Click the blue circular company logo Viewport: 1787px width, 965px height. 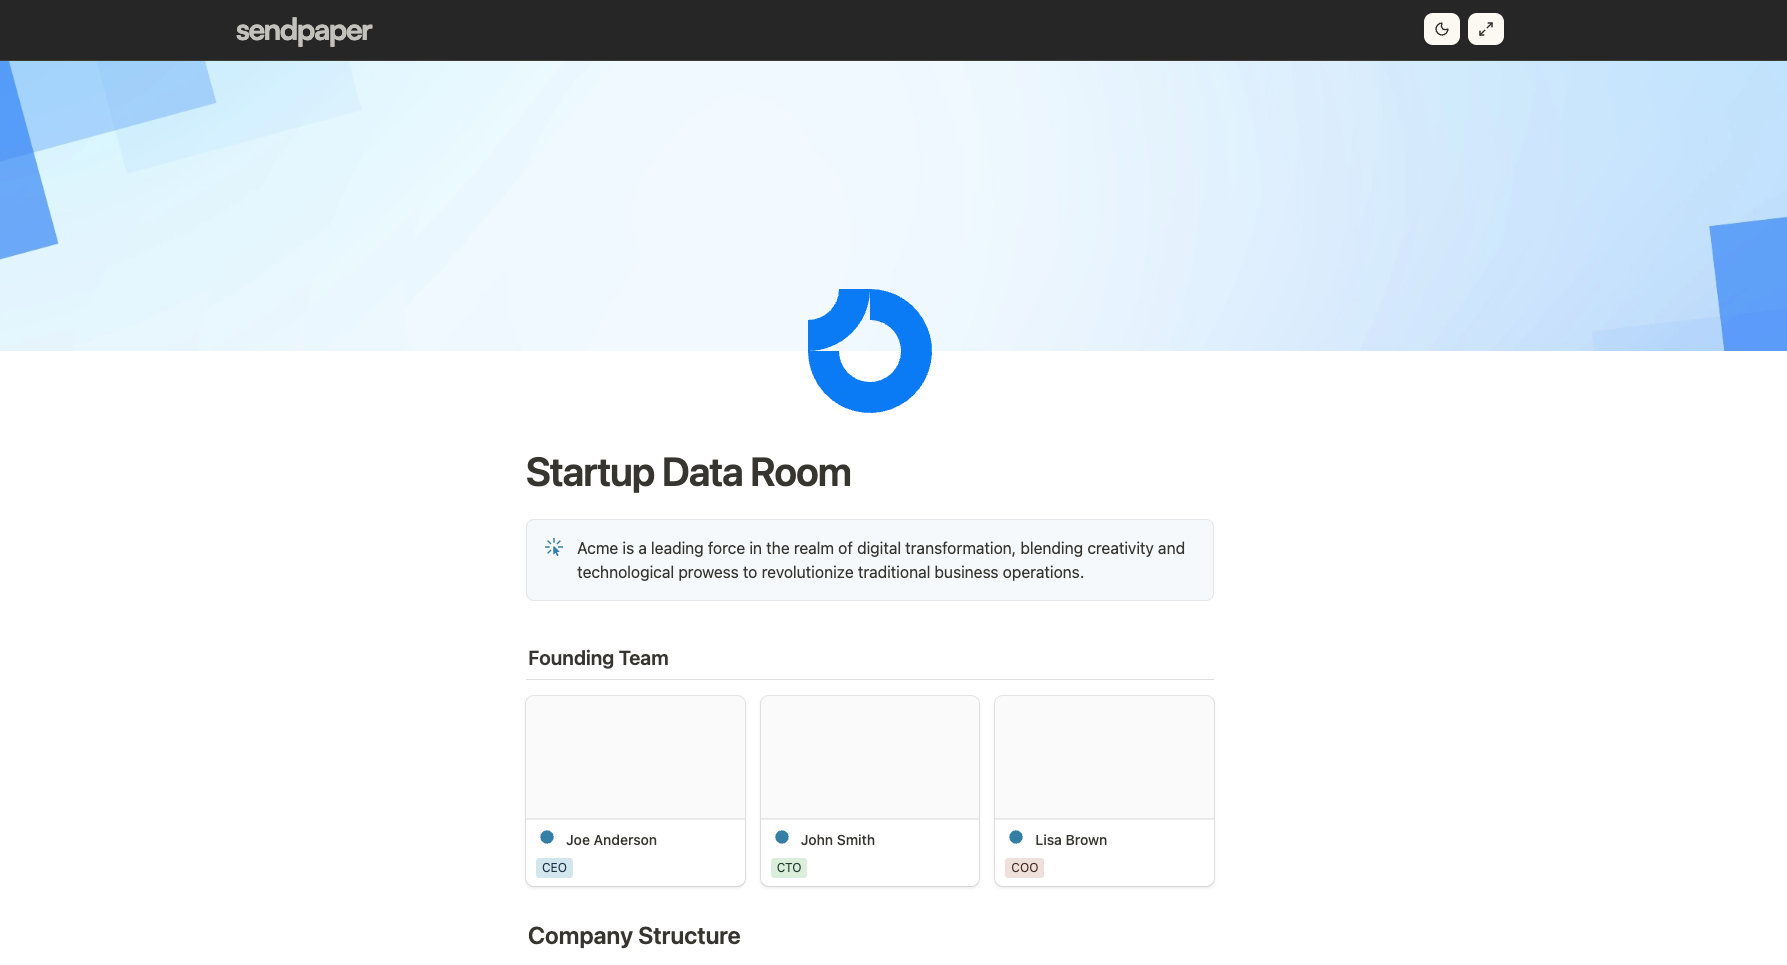(x=869, y=350)
